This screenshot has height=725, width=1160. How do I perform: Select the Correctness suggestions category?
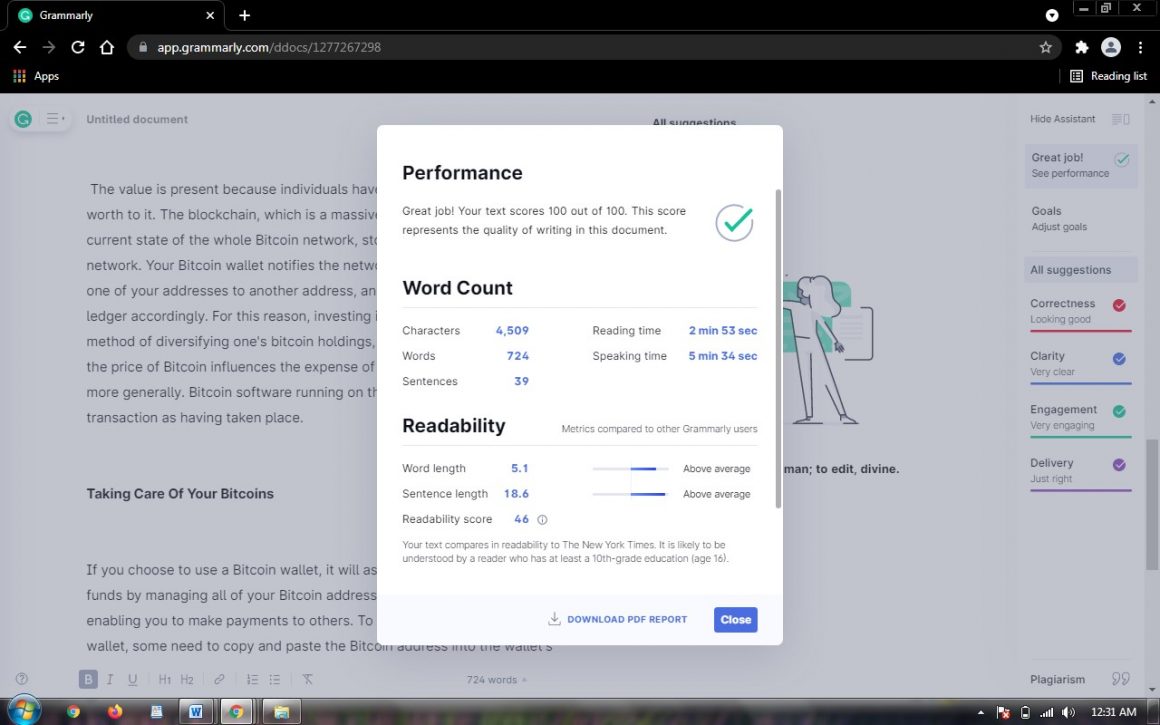pos(1079,311)
